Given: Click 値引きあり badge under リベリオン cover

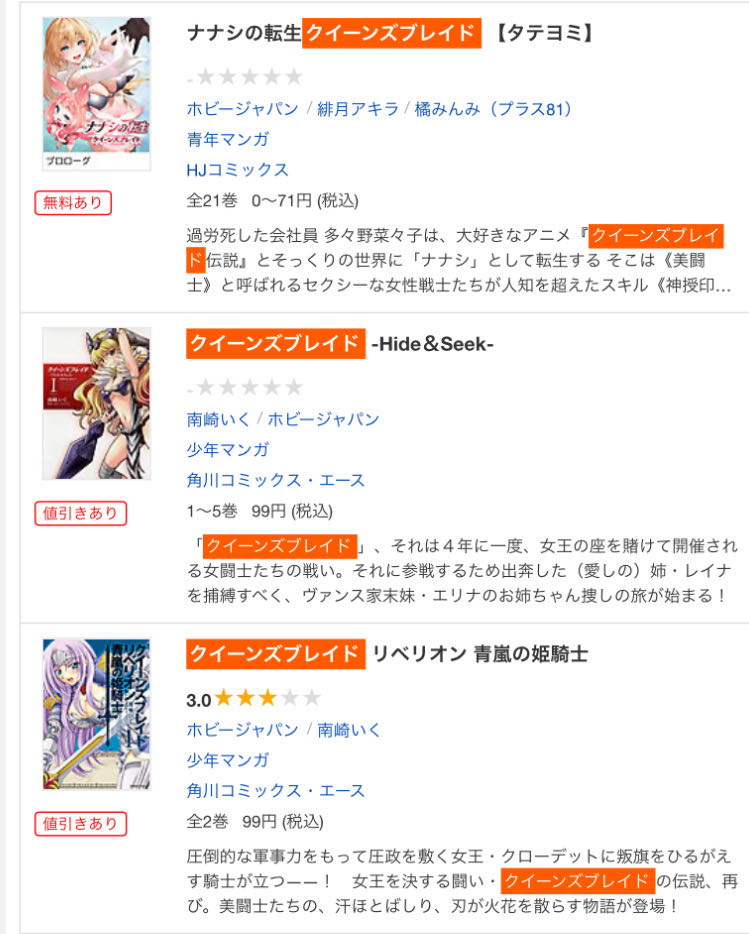Looking at the screenshot, I should 80,824.
